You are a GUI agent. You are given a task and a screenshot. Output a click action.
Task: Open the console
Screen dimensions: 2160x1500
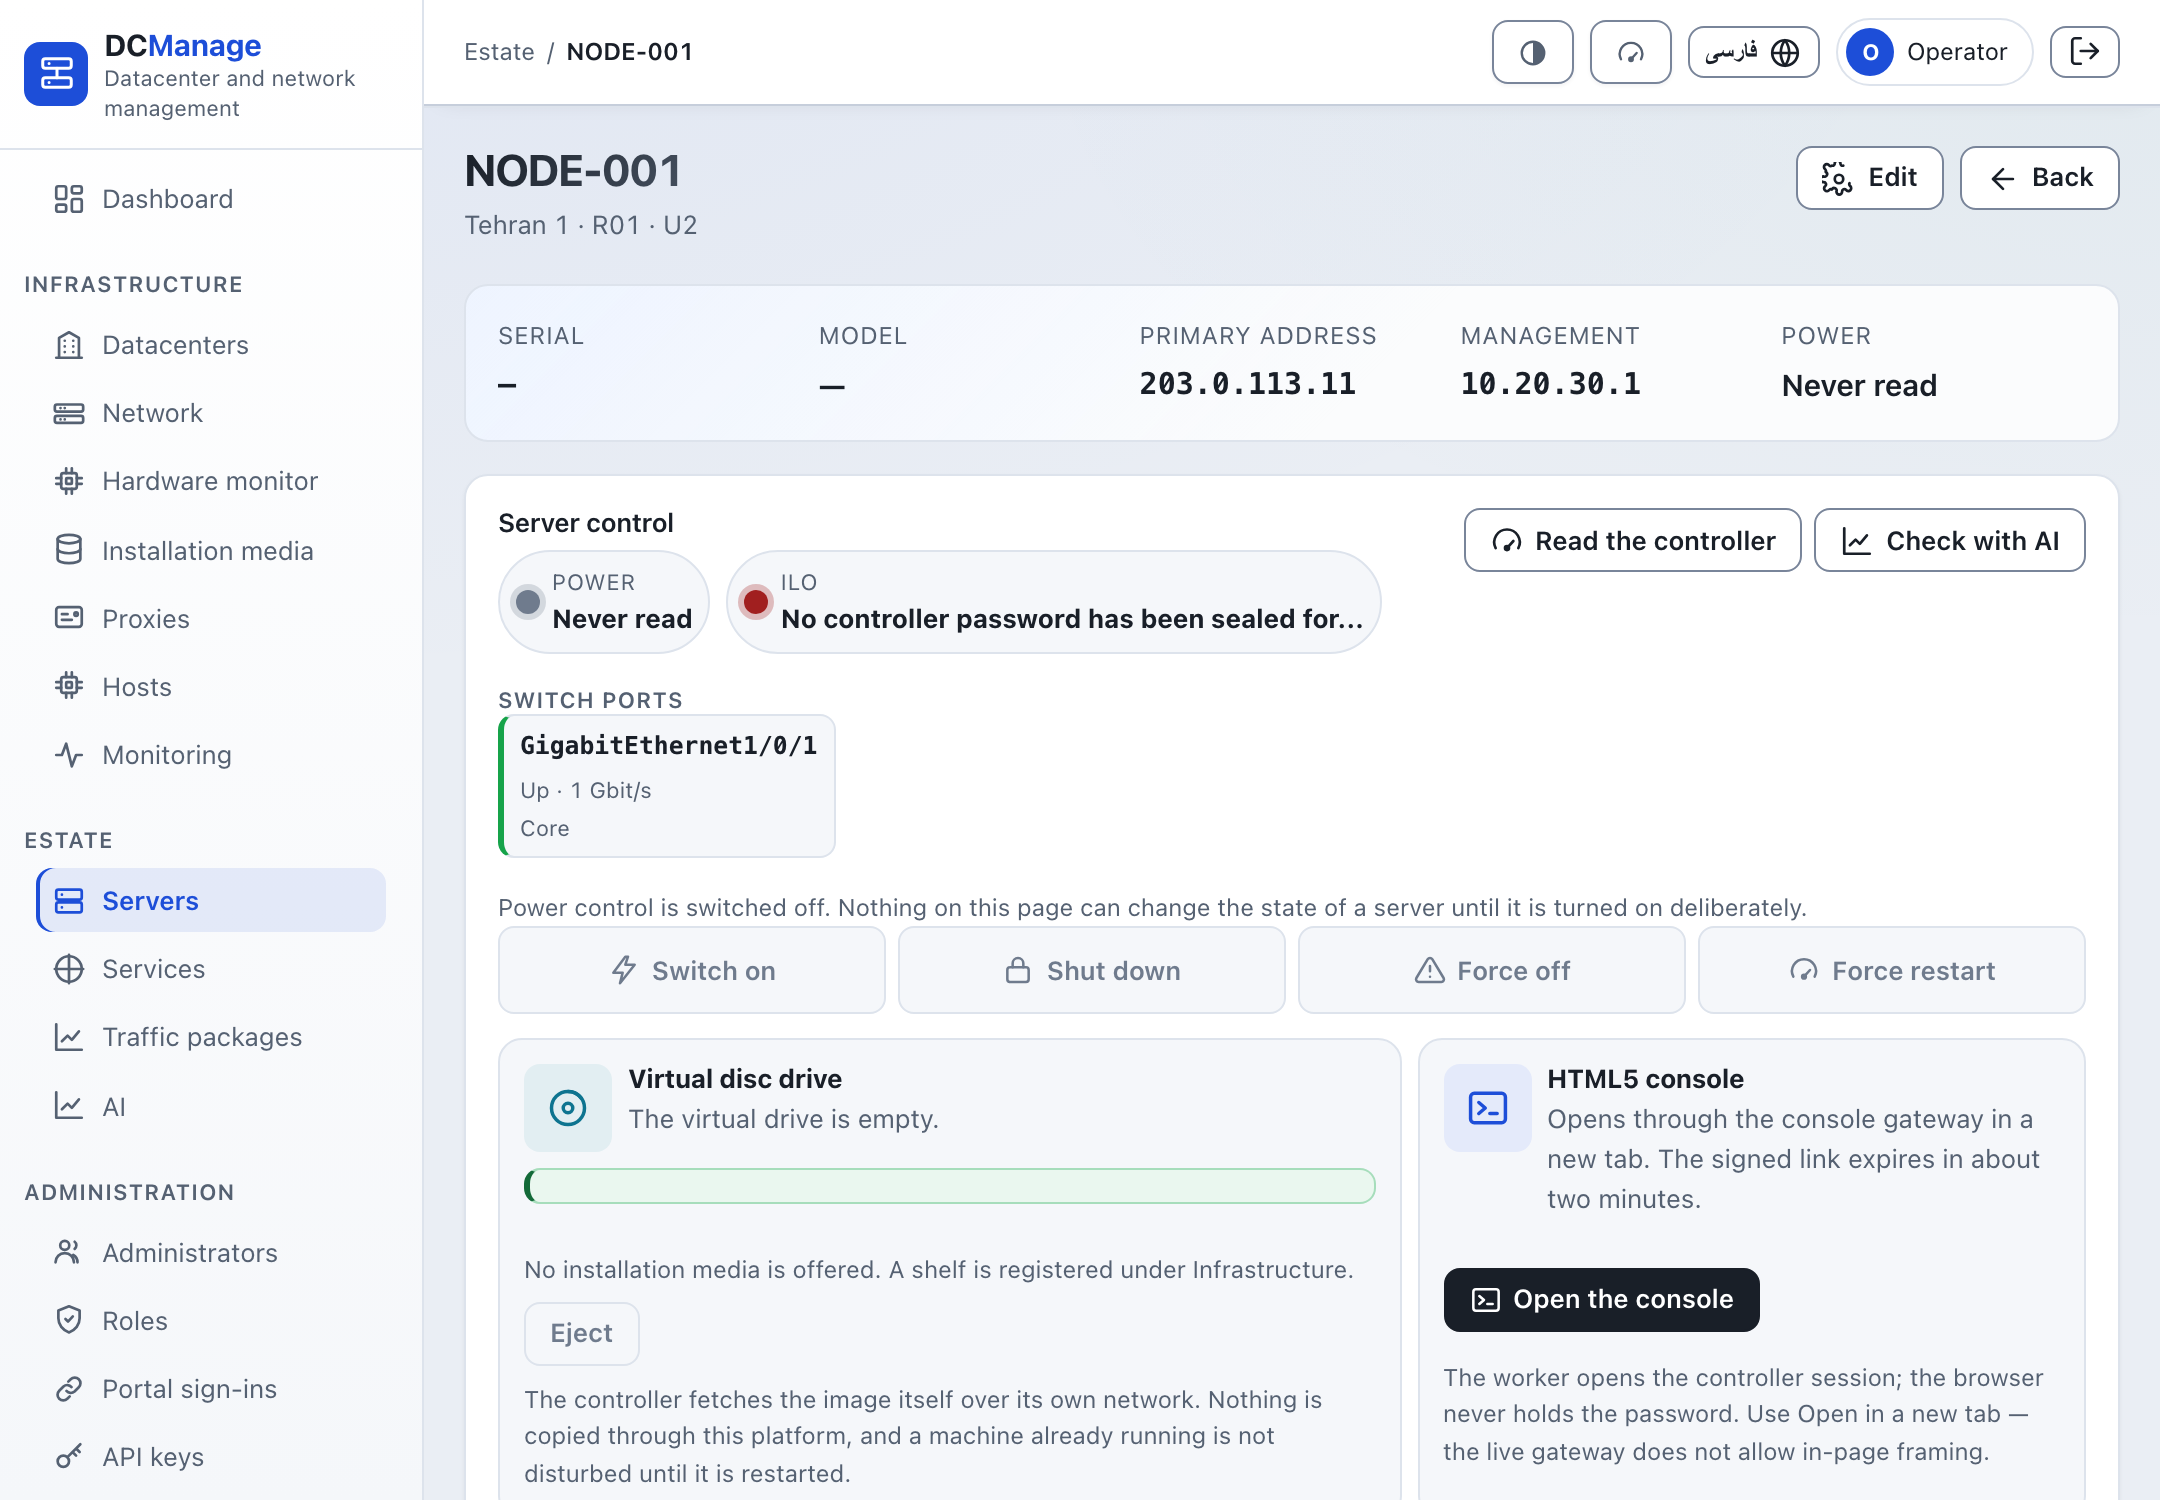[1601, 1299]
